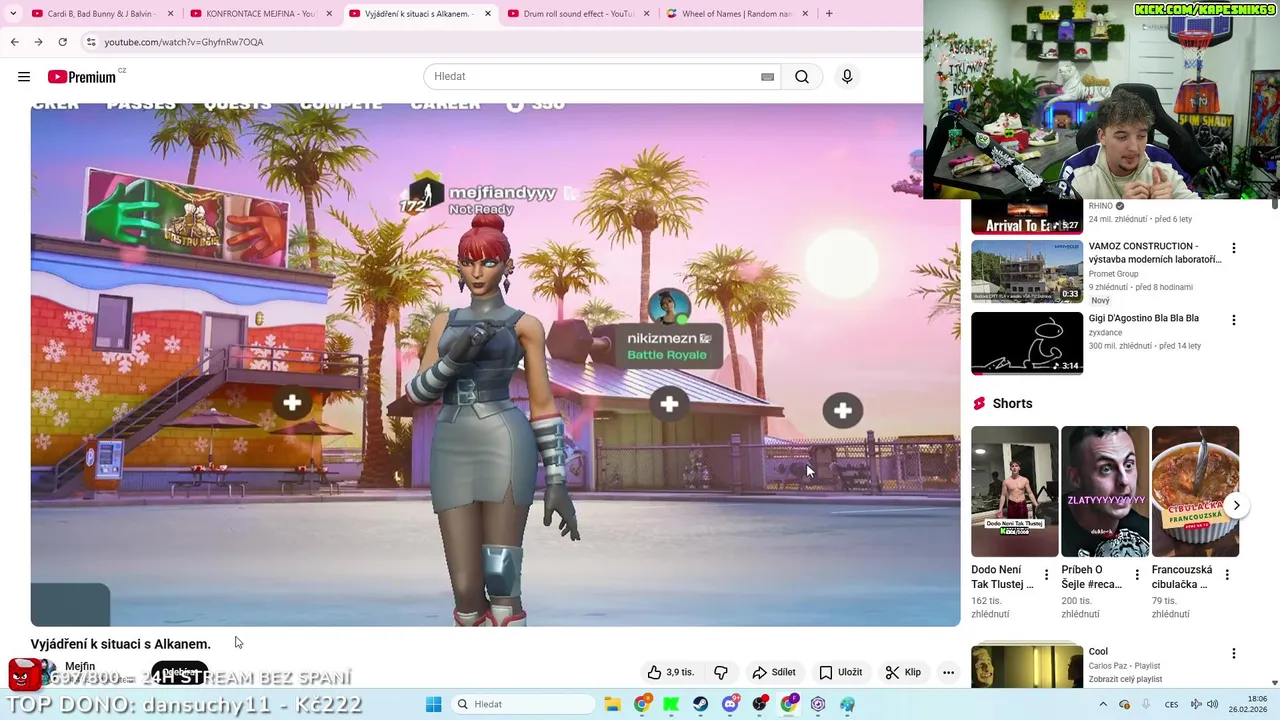Click the main video player
1280x720 pixels.
495,365
